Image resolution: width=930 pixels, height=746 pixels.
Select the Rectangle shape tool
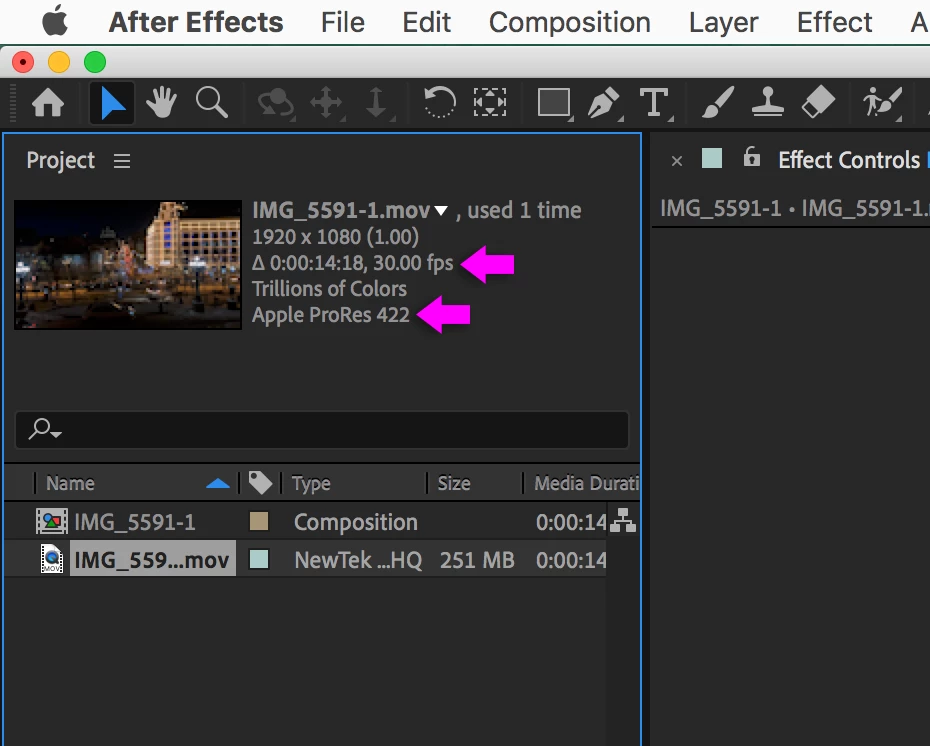[554, 103]
